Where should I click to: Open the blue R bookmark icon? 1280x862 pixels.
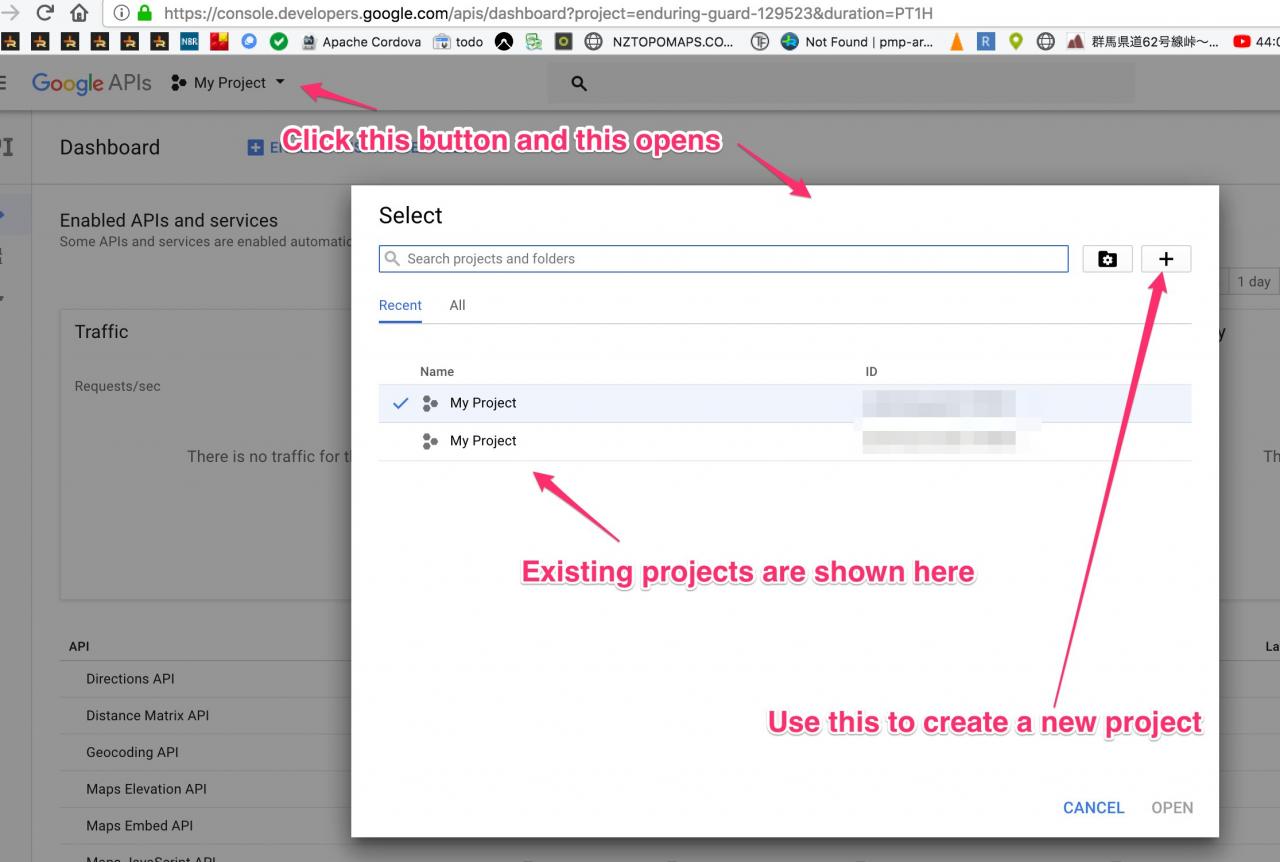986,42
